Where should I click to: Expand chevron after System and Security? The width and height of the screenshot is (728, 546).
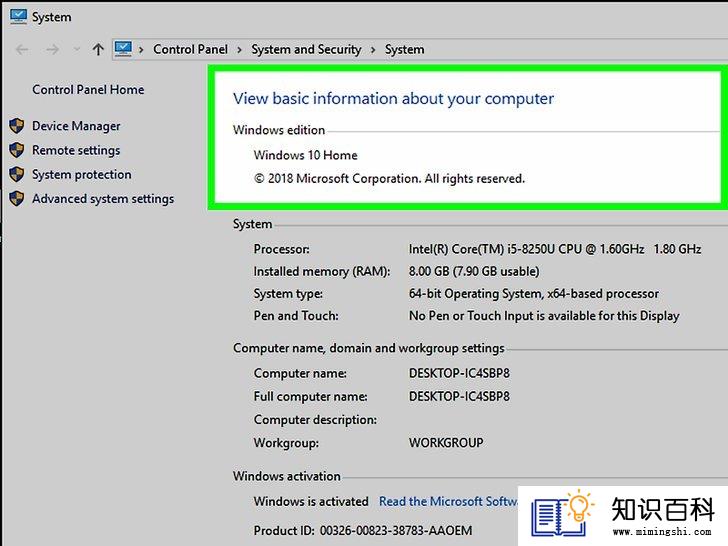click(x=373, y=50)
